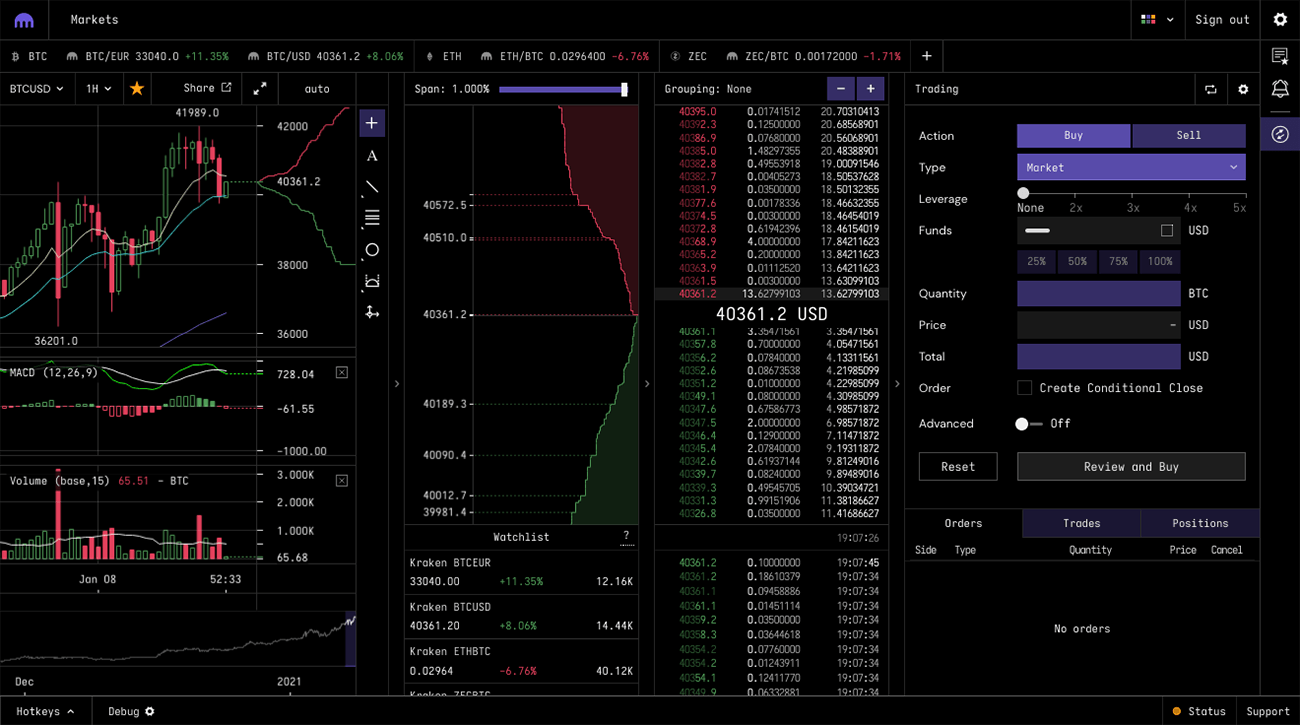Click Sign out

point(1222,20)
